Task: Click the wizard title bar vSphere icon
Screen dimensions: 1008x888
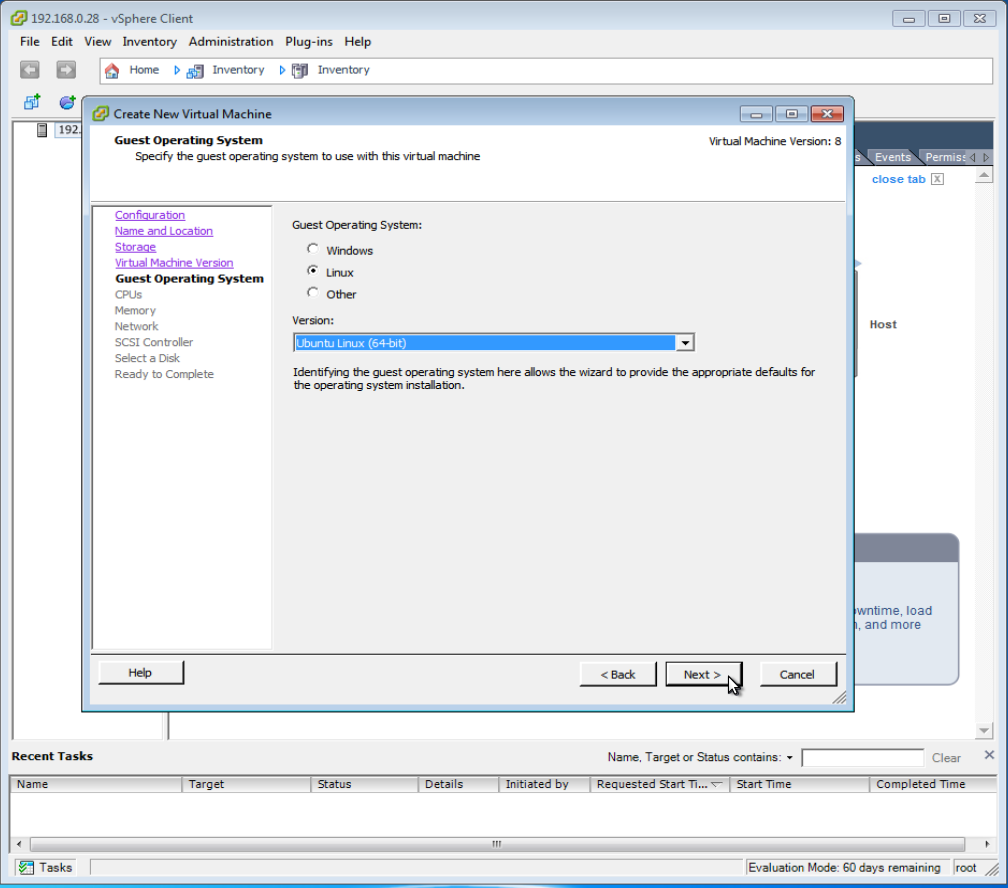Action: pyautogui.click(x=100, y=114)
